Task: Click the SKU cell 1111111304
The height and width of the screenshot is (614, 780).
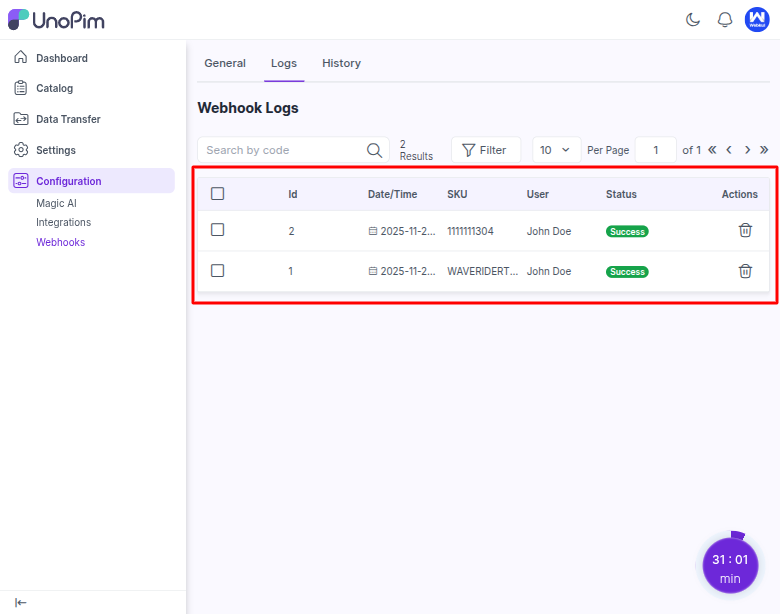Action: pos(470,231)
